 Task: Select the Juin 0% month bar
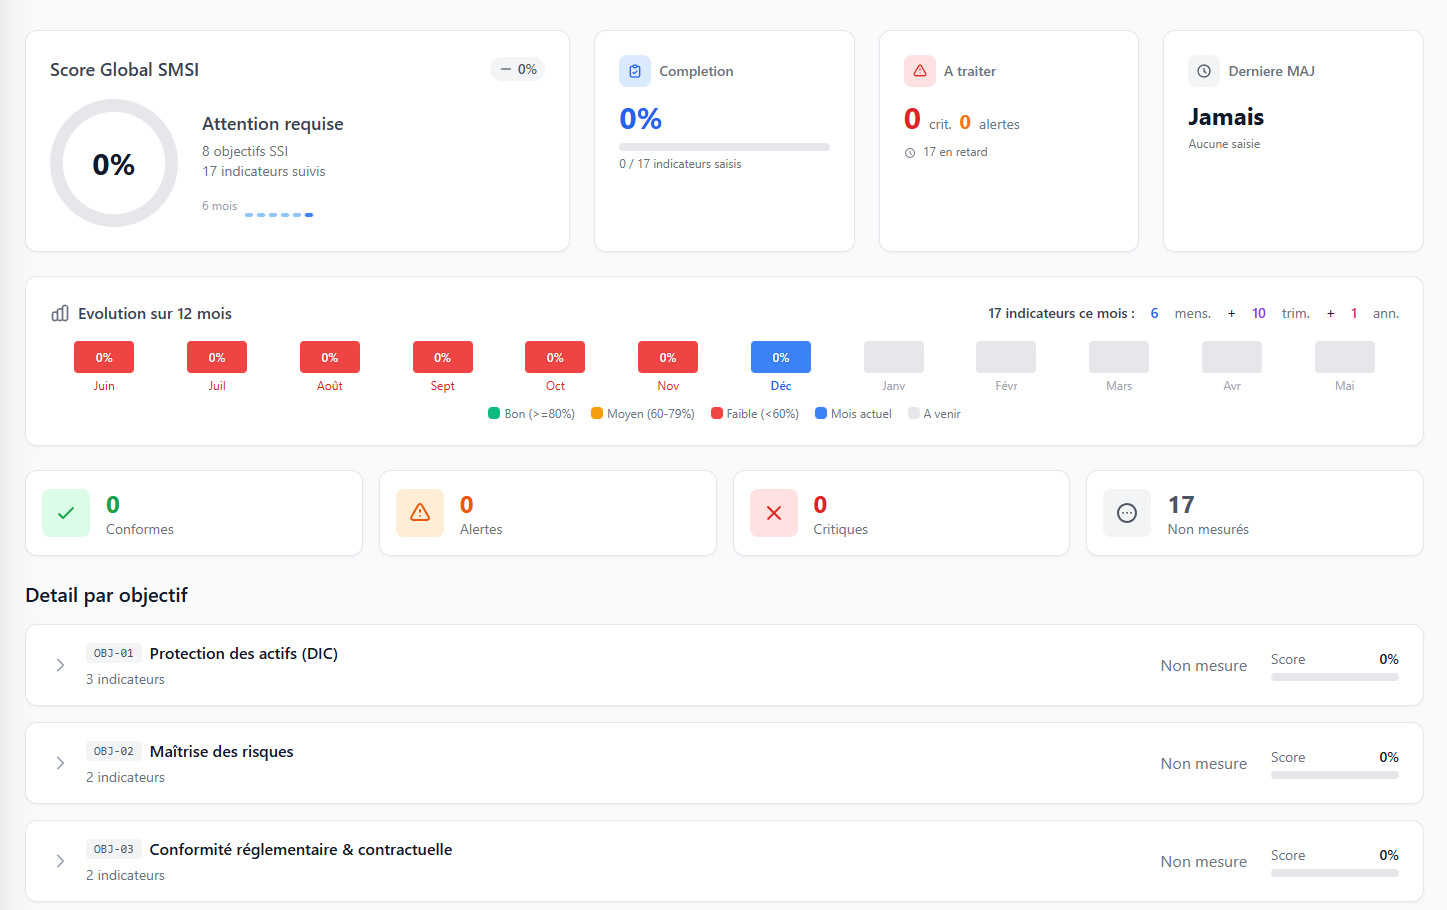(x=104, y=357)
